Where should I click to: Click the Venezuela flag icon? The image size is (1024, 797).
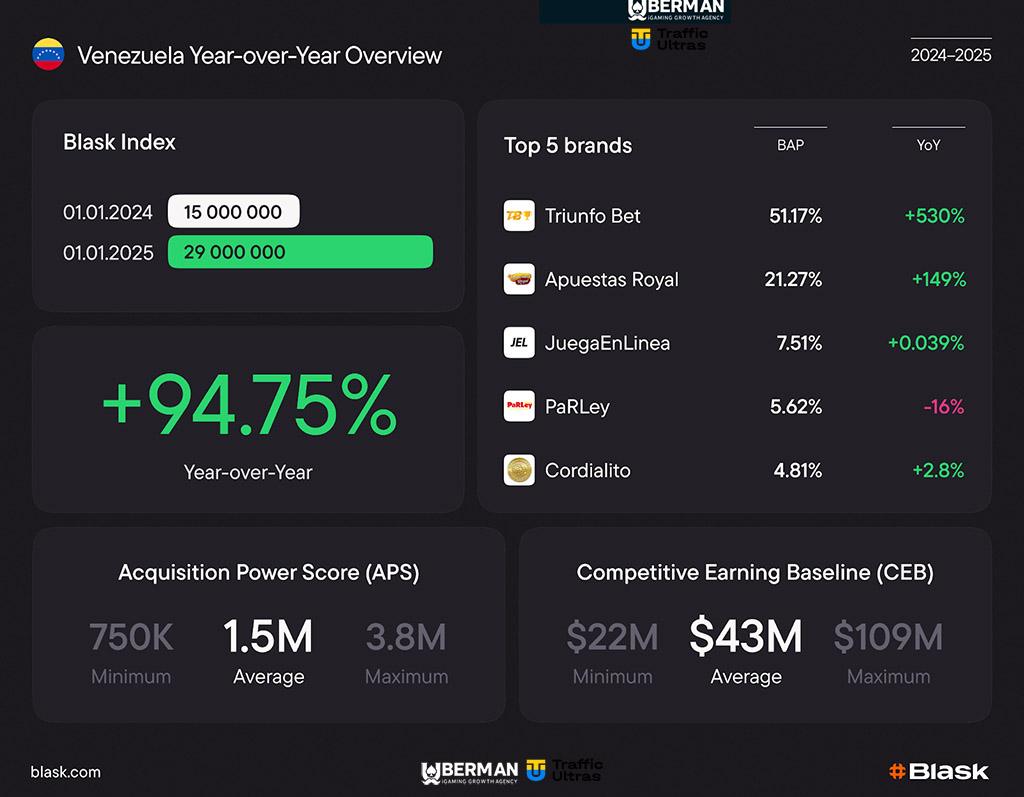click(x=48, y=55)
